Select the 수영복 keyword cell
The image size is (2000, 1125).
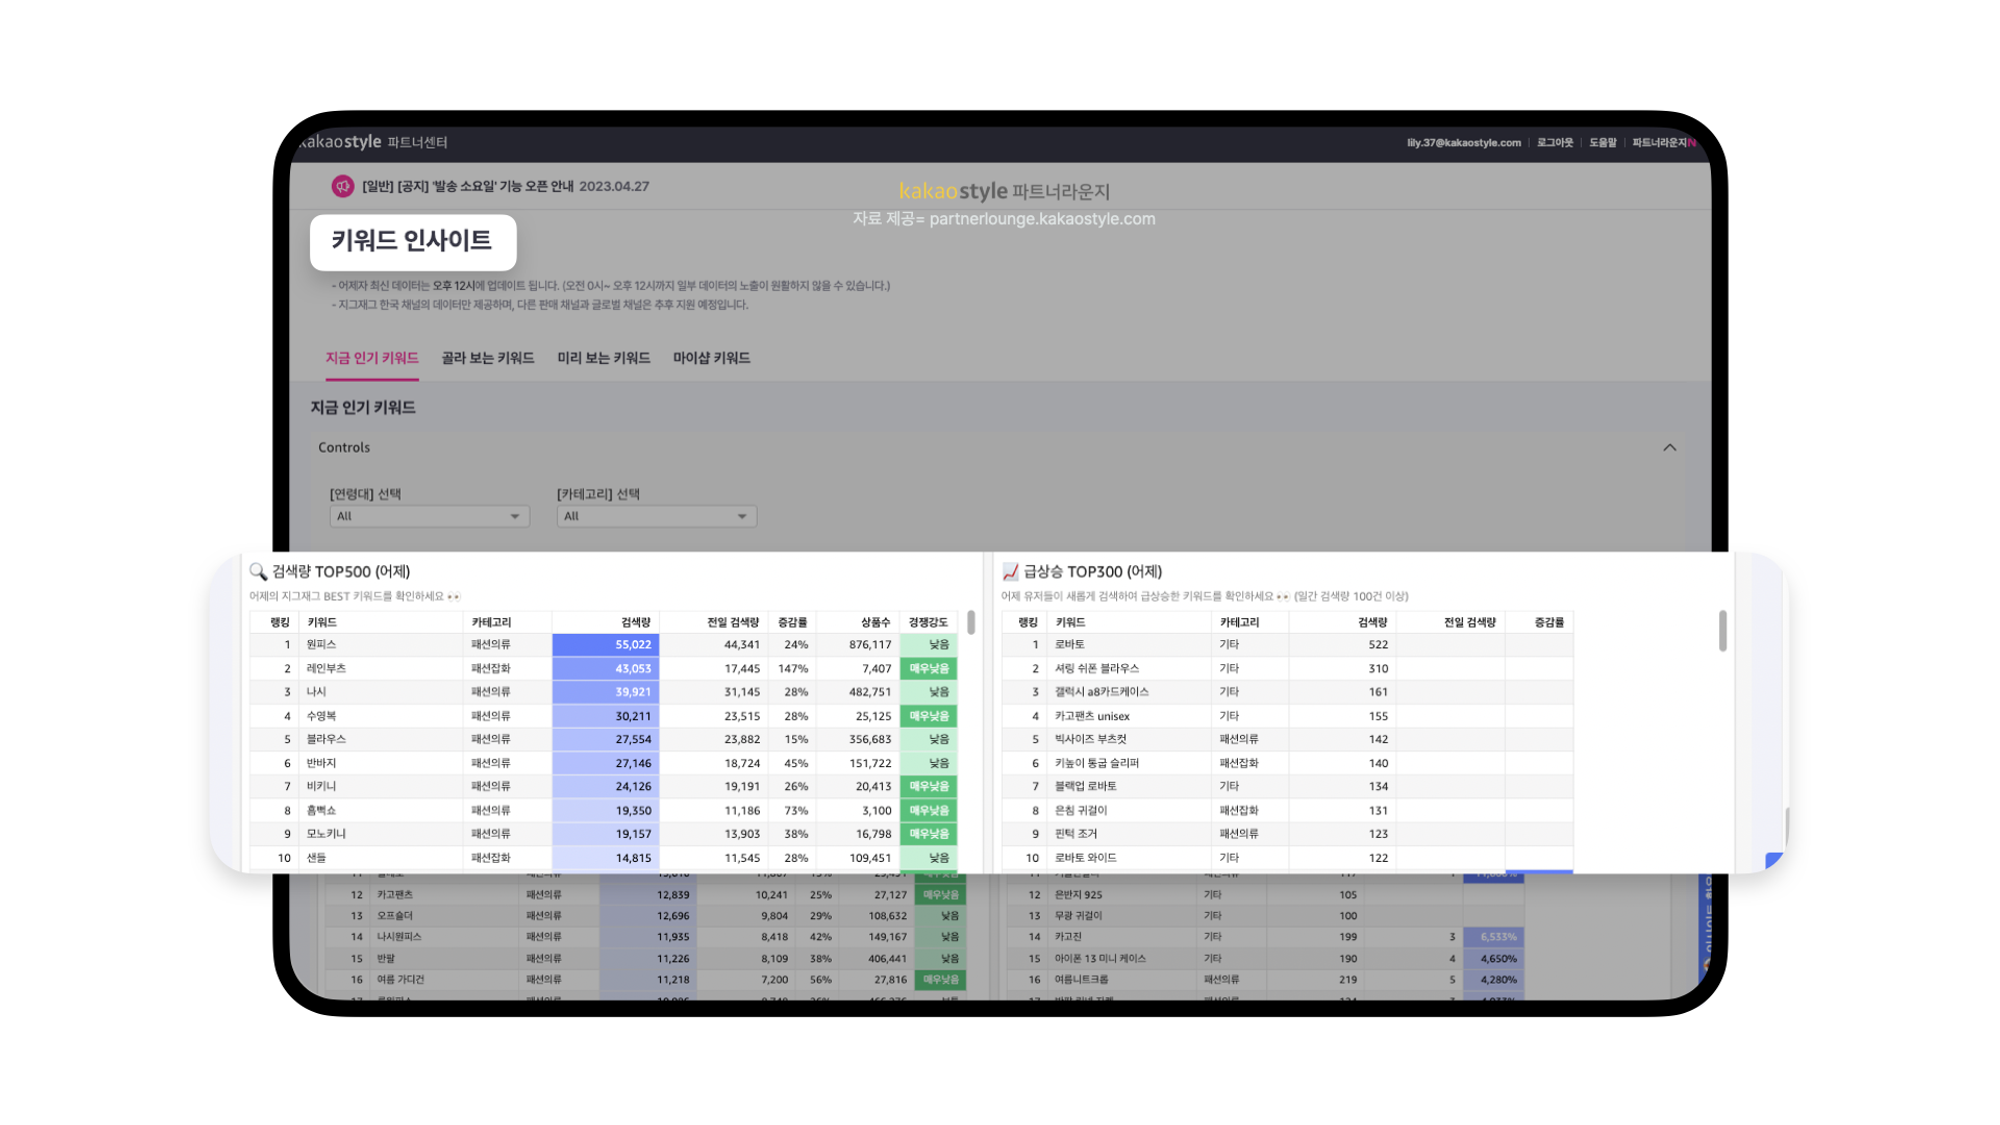(x=321, y=716)
